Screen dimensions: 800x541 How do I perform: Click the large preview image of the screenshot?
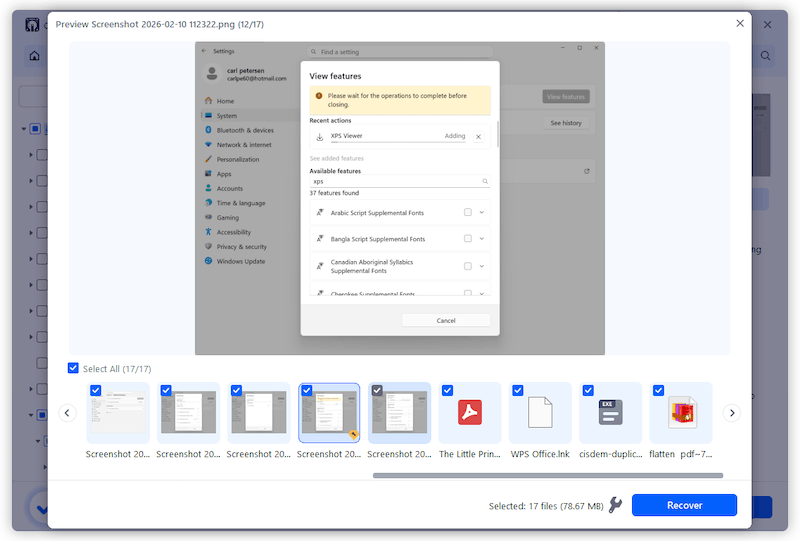(399, 198)
